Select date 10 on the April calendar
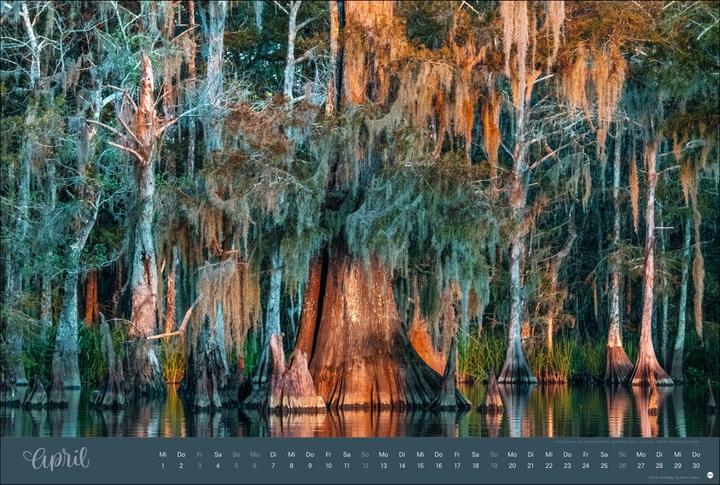Image resolution: width=720 pixels, height=485 pixels. click(x=328, y=466)
